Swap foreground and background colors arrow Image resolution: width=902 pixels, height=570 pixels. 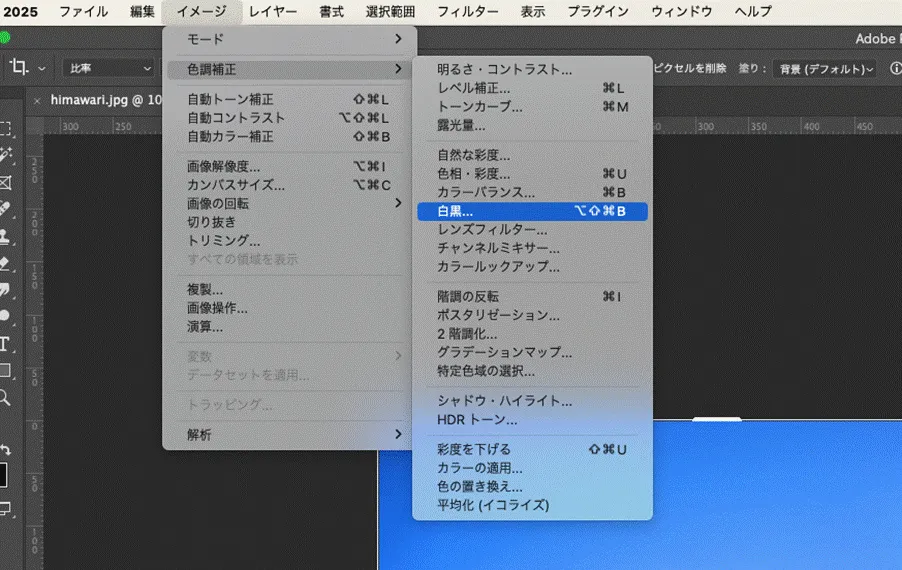[x=5, y=449]
